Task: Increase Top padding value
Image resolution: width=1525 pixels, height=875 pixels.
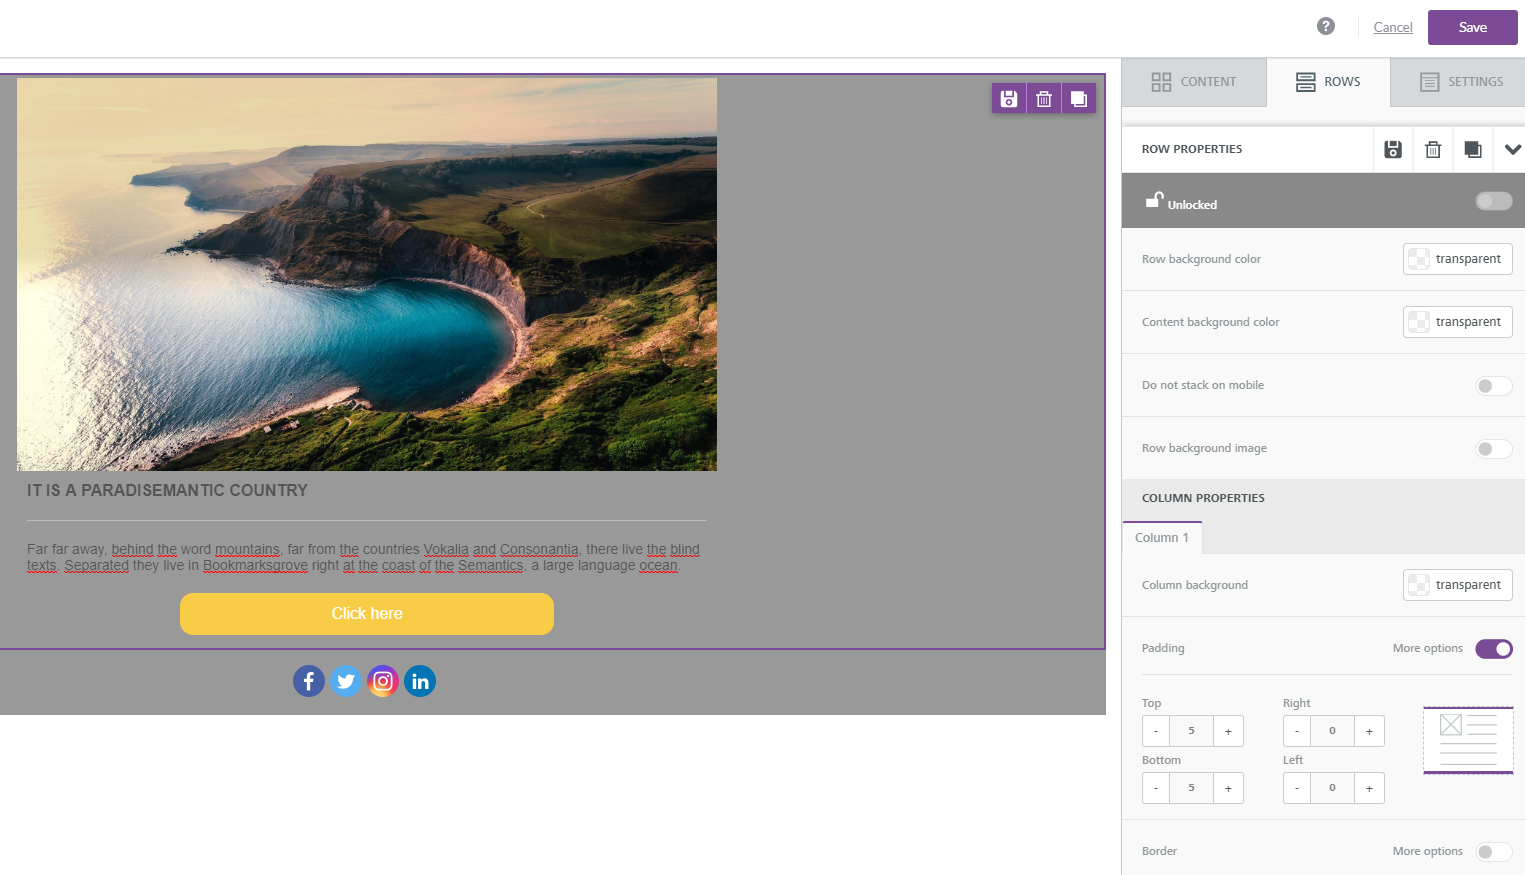Action: (1228, 731)
